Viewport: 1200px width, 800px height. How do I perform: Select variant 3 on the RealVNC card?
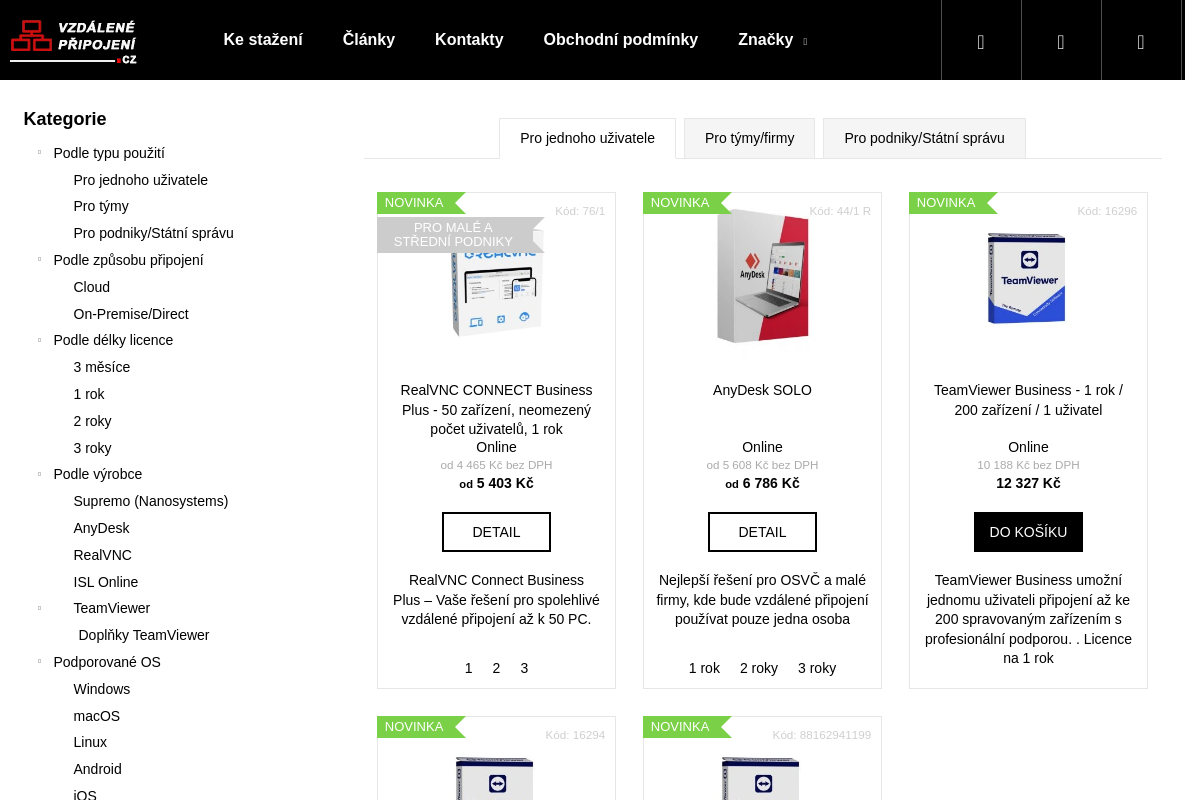pos(524,668)
